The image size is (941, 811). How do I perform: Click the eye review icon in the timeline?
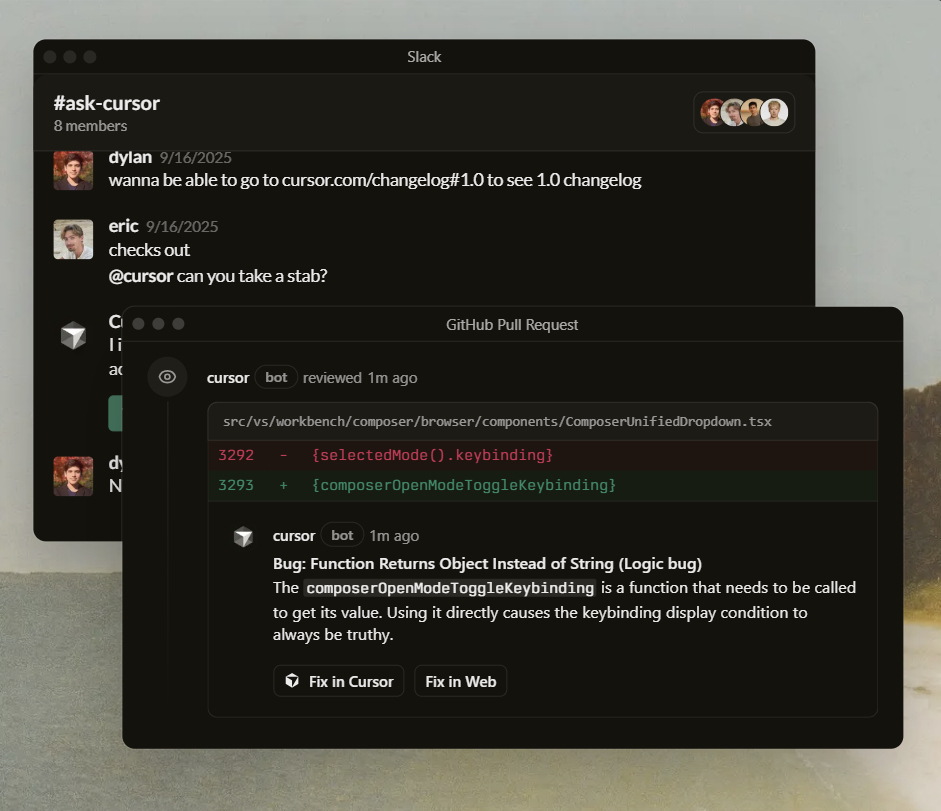coord(167,377)
